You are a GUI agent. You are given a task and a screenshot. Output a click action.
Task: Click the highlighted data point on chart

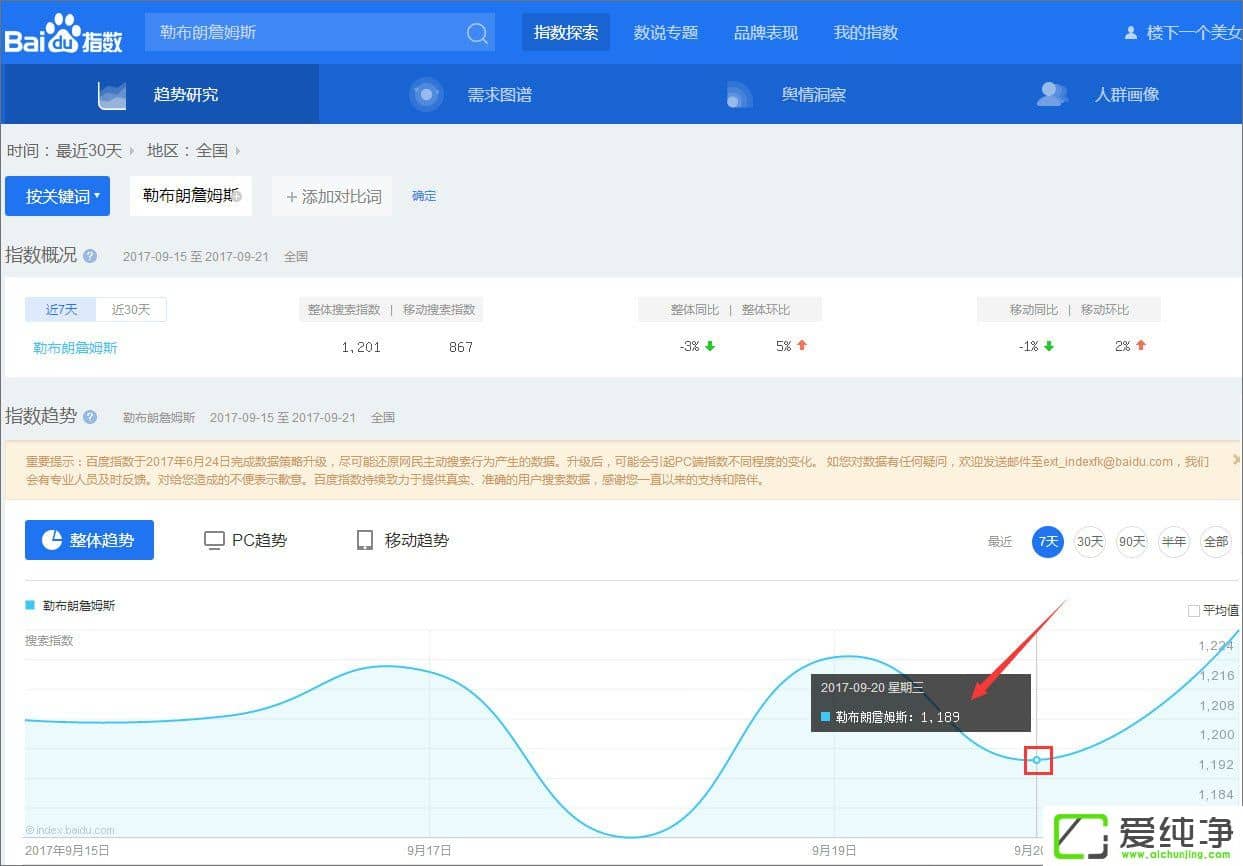pos(1037,760)
